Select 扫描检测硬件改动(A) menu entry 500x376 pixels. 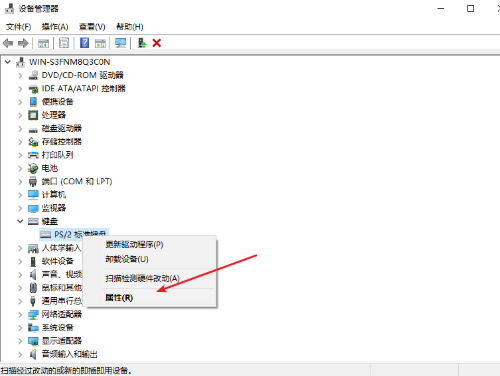click(x=143, y=278)
